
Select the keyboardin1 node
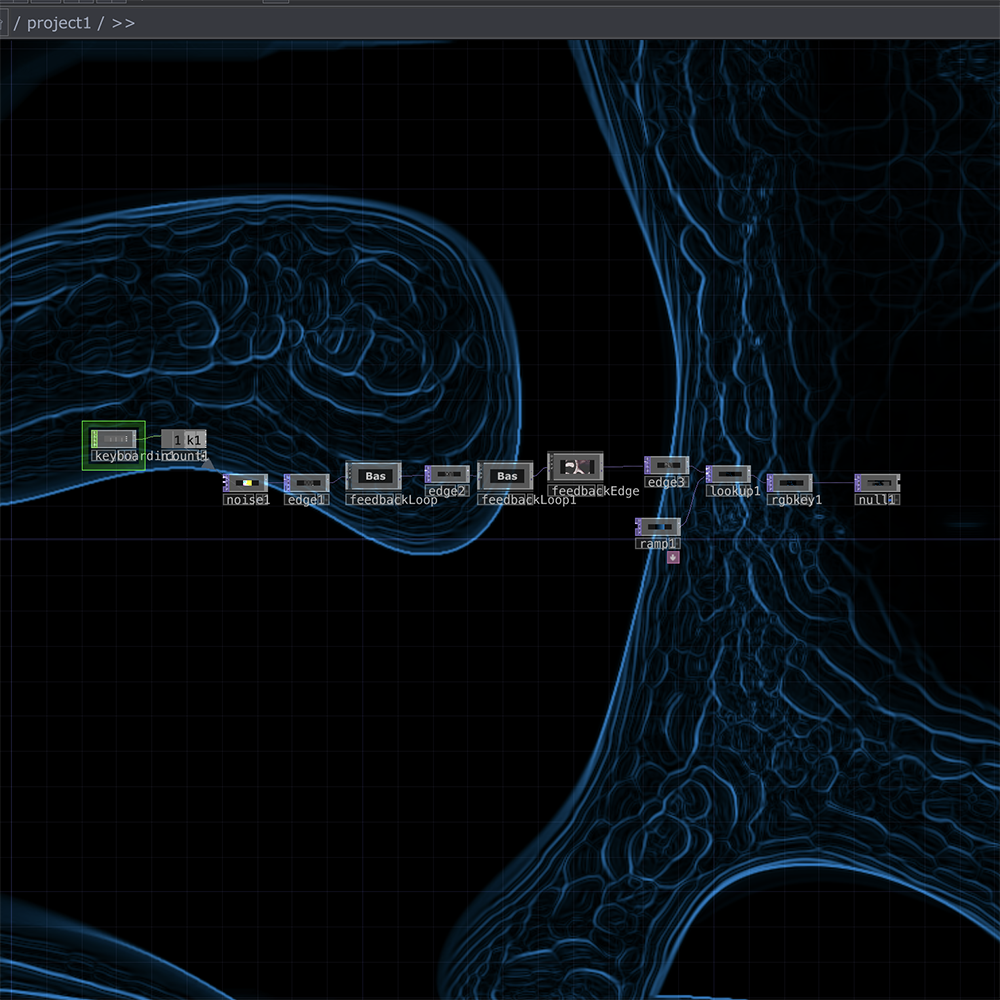(114, 439)
